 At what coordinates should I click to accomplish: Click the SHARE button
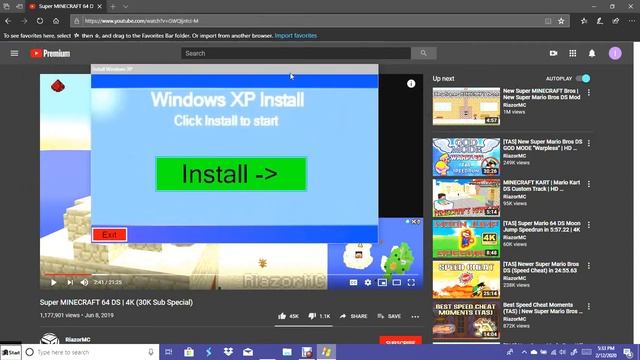click(x=353, y=316)
